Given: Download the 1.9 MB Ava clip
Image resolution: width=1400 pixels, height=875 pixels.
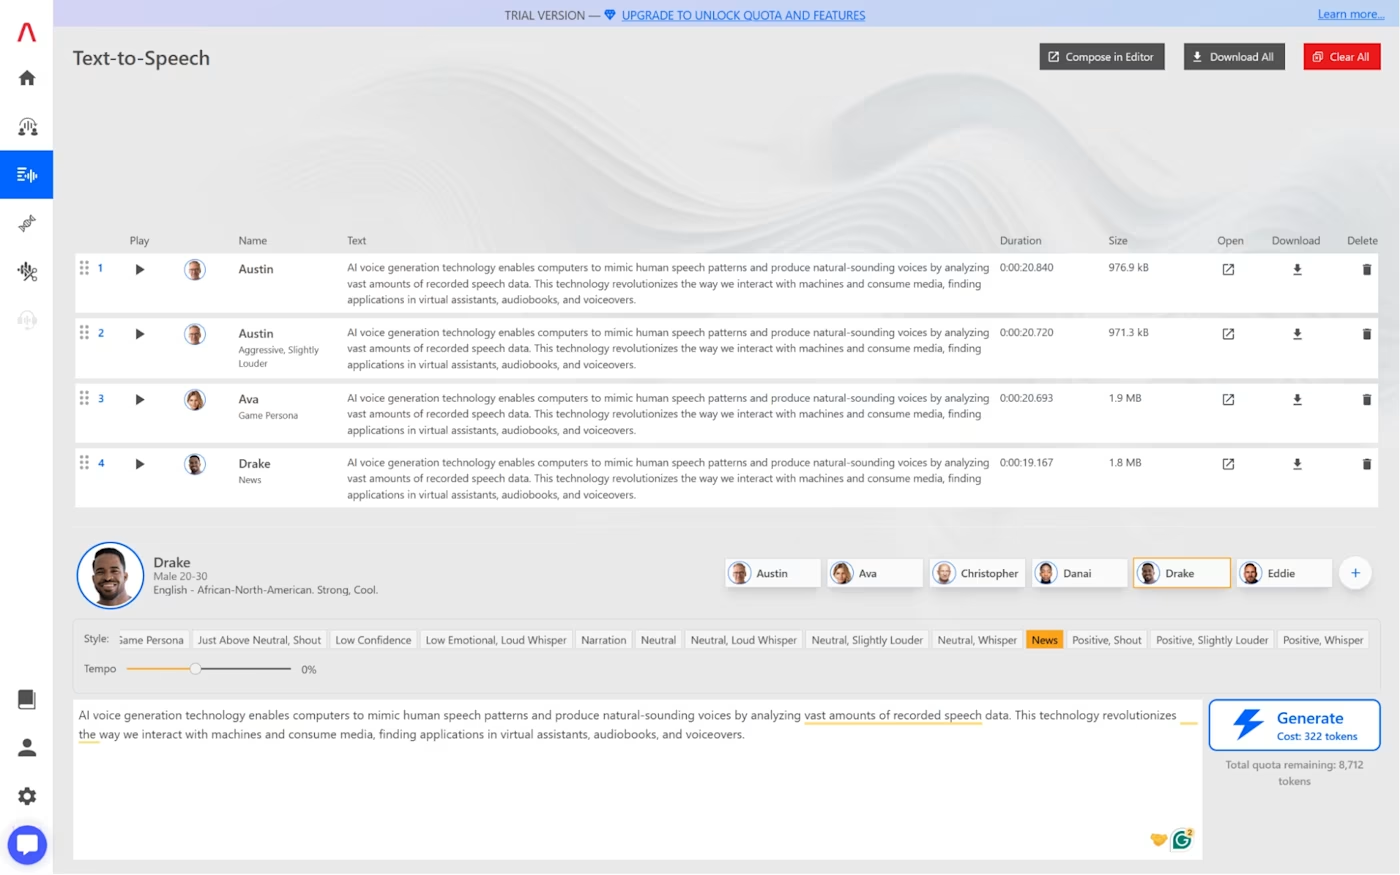Looking at the screenshot, I should tap(1297, 399).
